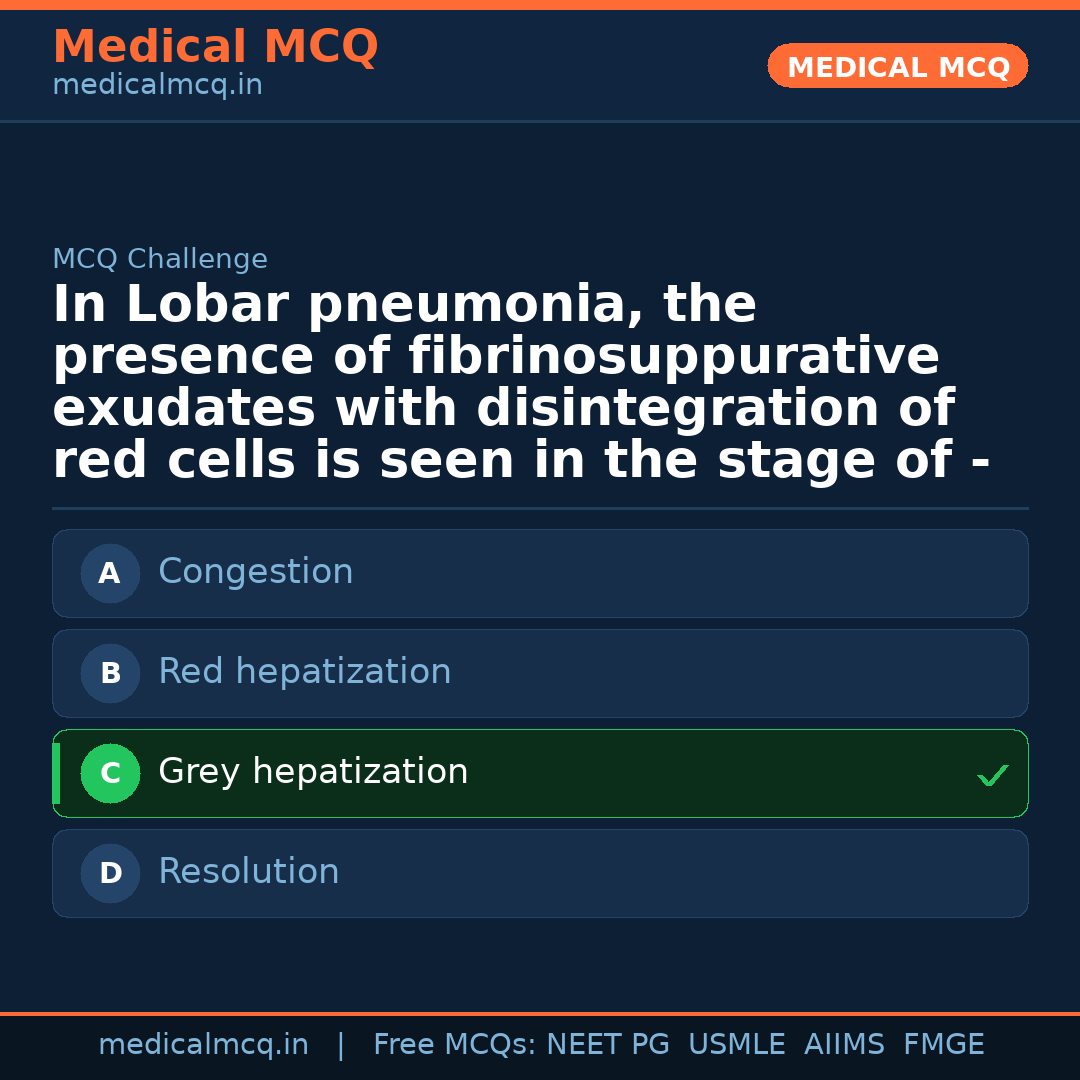Click the Lobar pneumonia question text
Image resolution: width=1080 pixels, height=1080 pixels.
520,382
